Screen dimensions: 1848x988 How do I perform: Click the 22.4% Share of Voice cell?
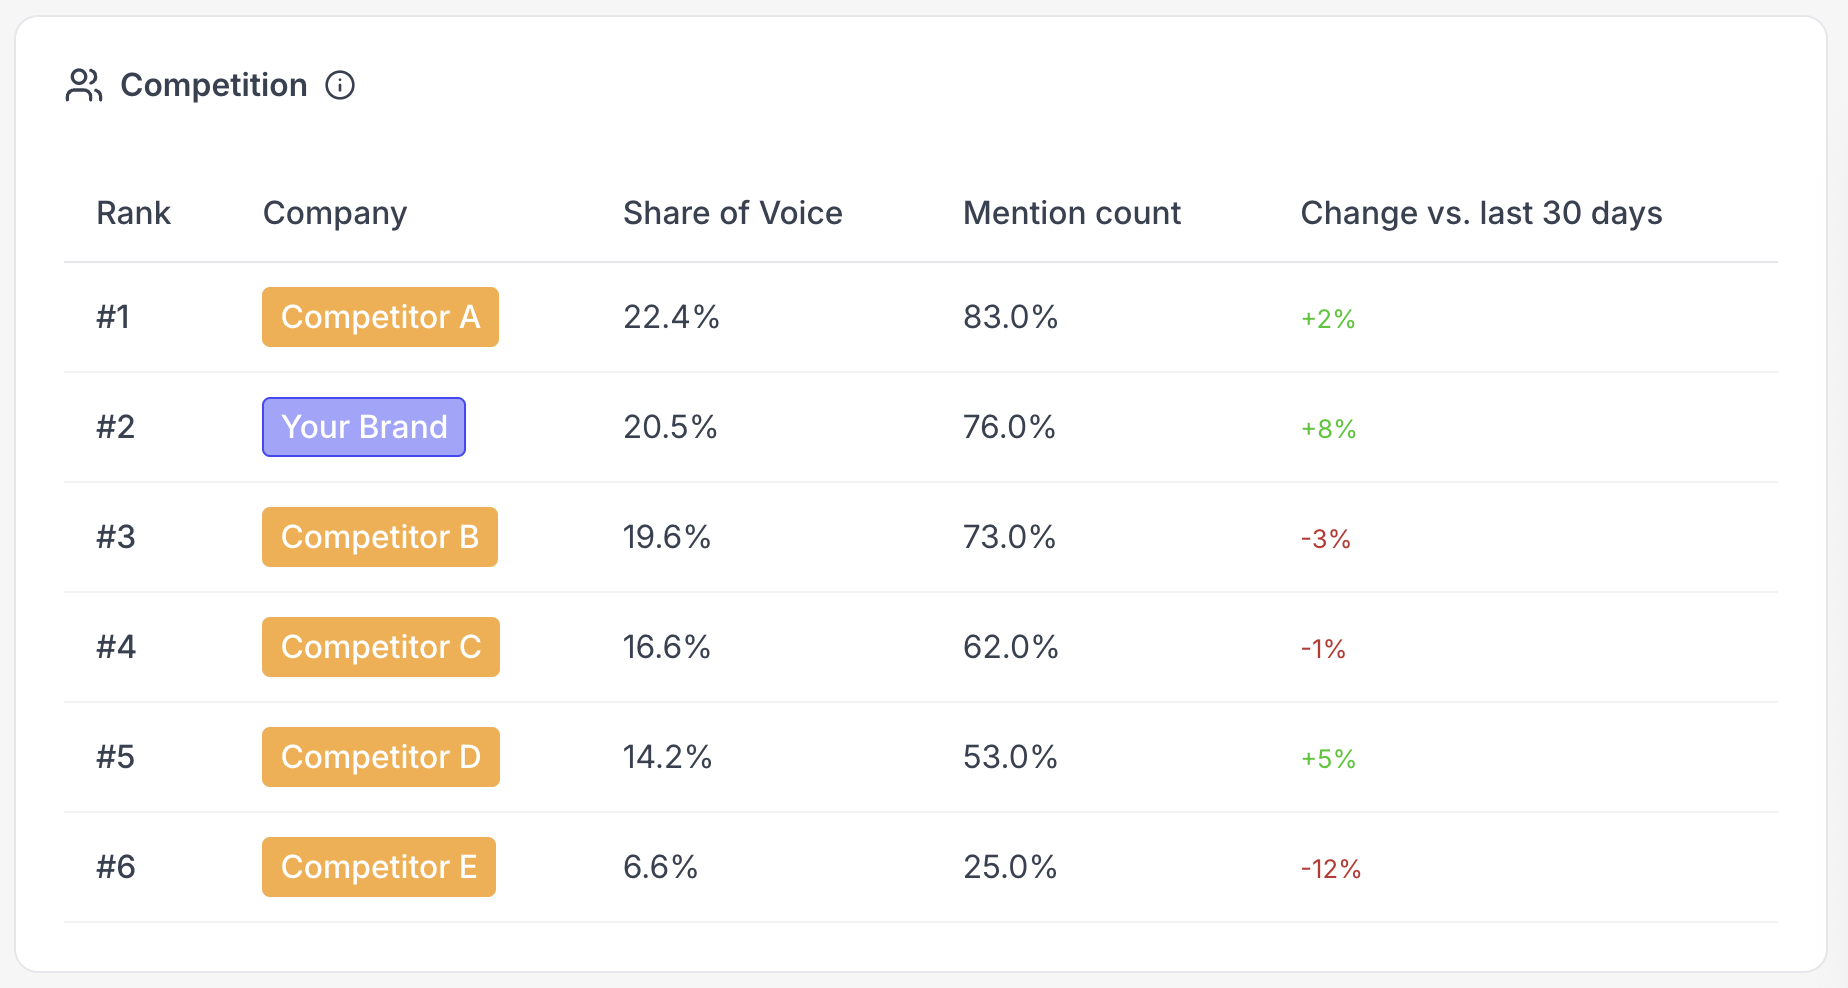pos(671,317)
